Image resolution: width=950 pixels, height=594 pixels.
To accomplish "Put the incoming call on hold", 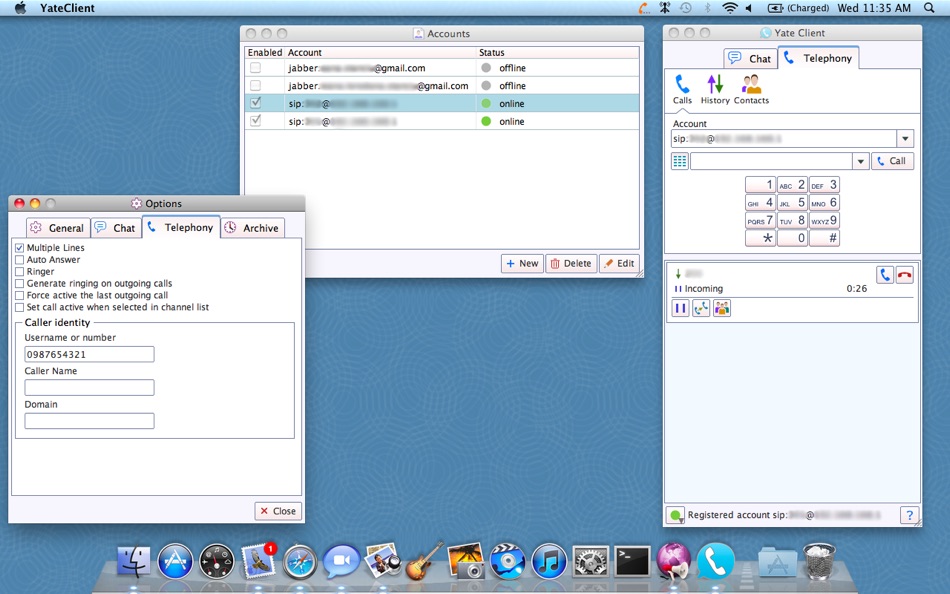I will pyautogui.click(x=680, y=309).
